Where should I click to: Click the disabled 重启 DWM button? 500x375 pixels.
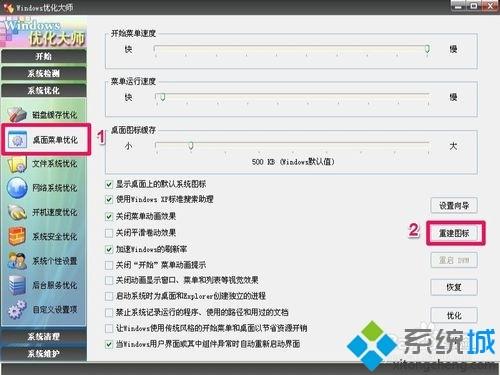tap(454, 260)
